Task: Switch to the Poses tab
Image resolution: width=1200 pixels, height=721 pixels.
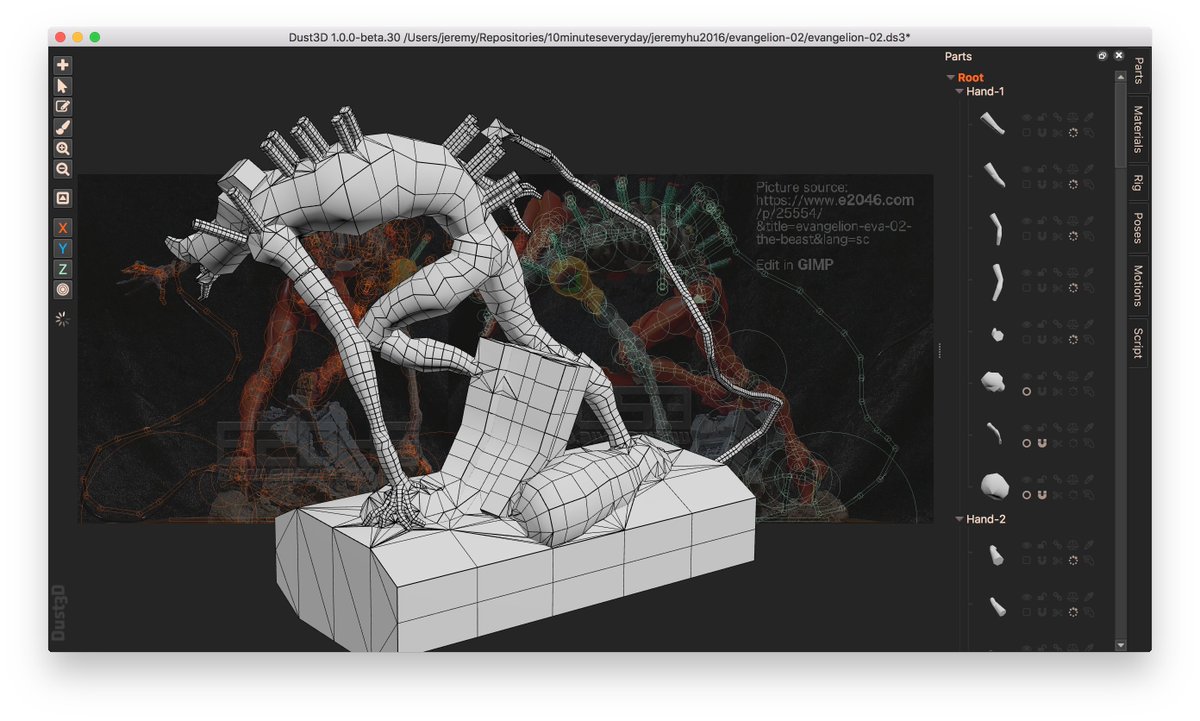Action: [x=1139, y=228]
